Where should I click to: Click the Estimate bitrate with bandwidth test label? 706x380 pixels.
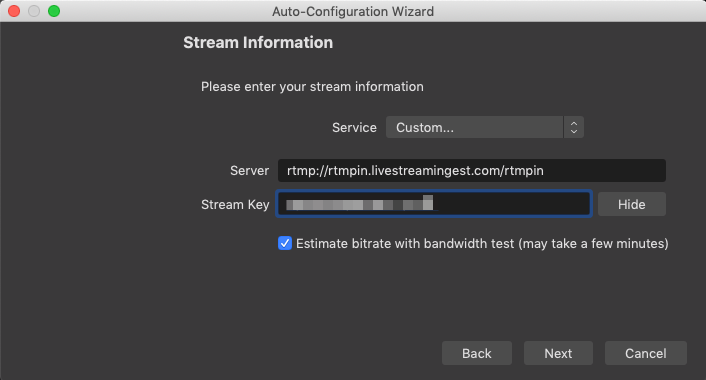click(482, 244)
